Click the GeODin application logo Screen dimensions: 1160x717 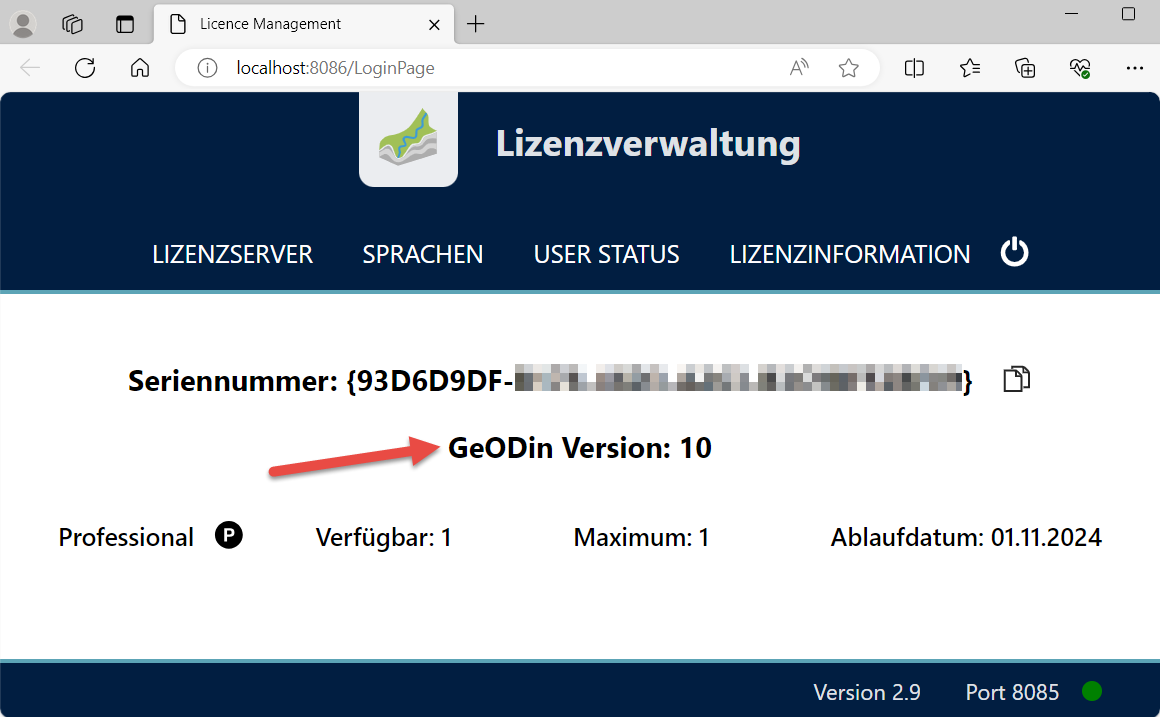coord(408,138)
